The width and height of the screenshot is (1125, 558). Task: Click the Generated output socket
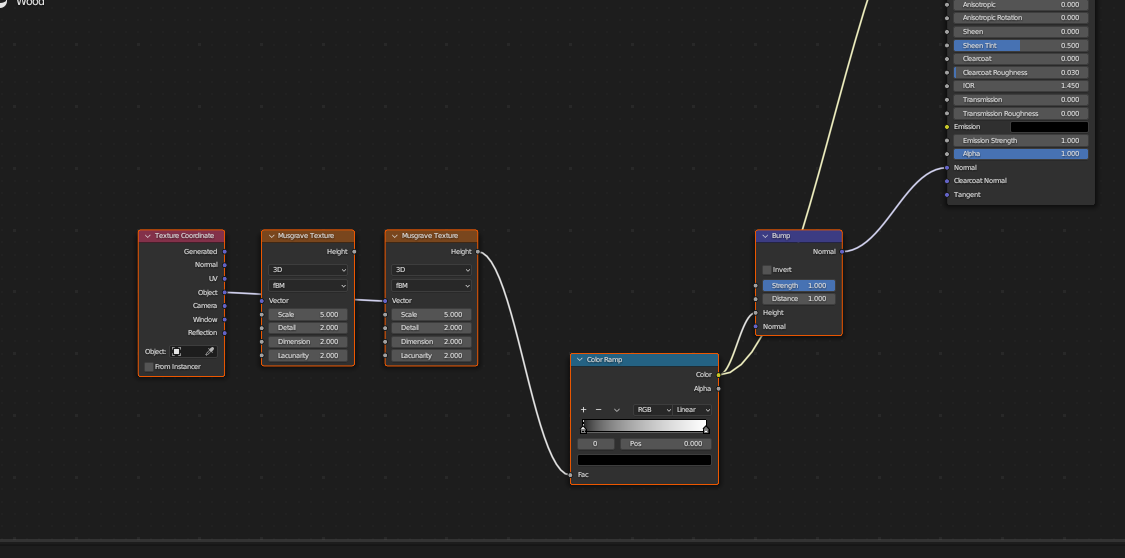225,252
